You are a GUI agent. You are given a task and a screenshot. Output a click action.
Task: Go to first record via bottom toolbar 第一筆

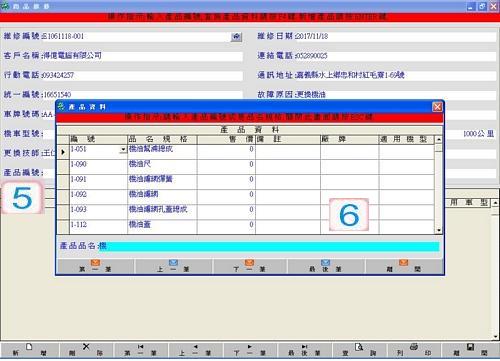pyautogui.click(x=141, y=350)
